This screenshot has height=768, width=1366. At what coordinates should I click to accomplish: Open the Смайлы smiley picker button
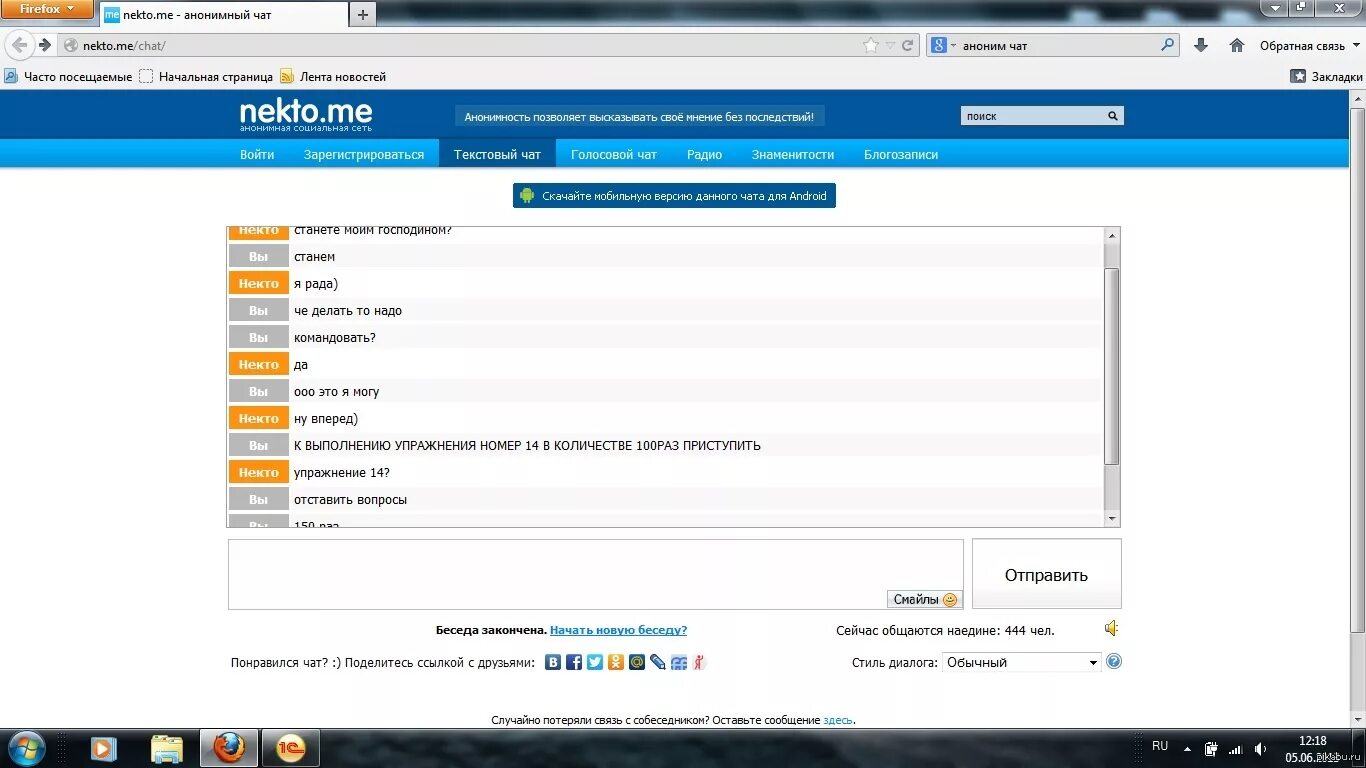925,599
